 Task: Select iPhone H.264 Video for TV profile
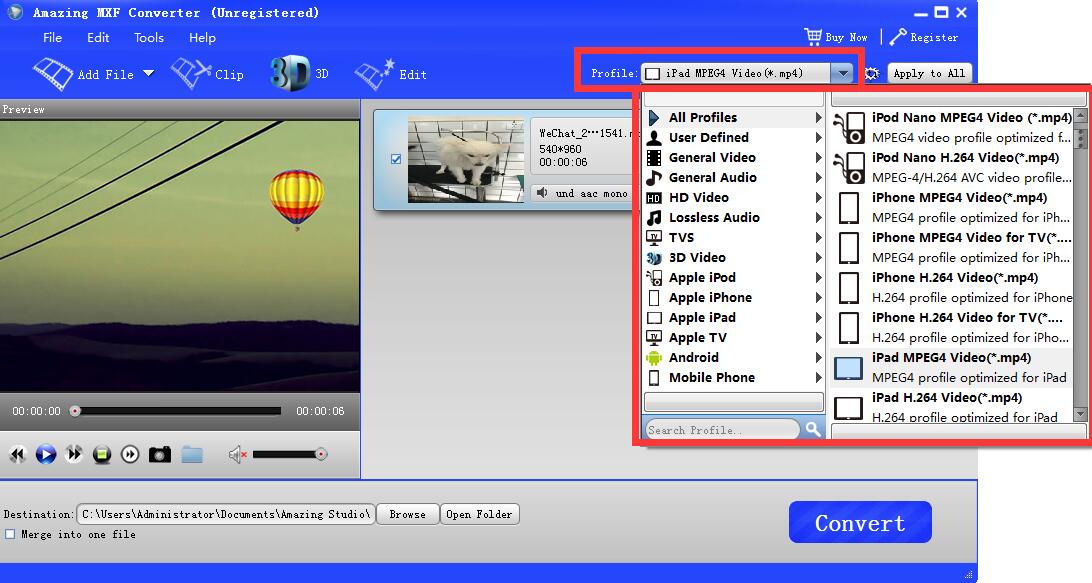point(951,327)
